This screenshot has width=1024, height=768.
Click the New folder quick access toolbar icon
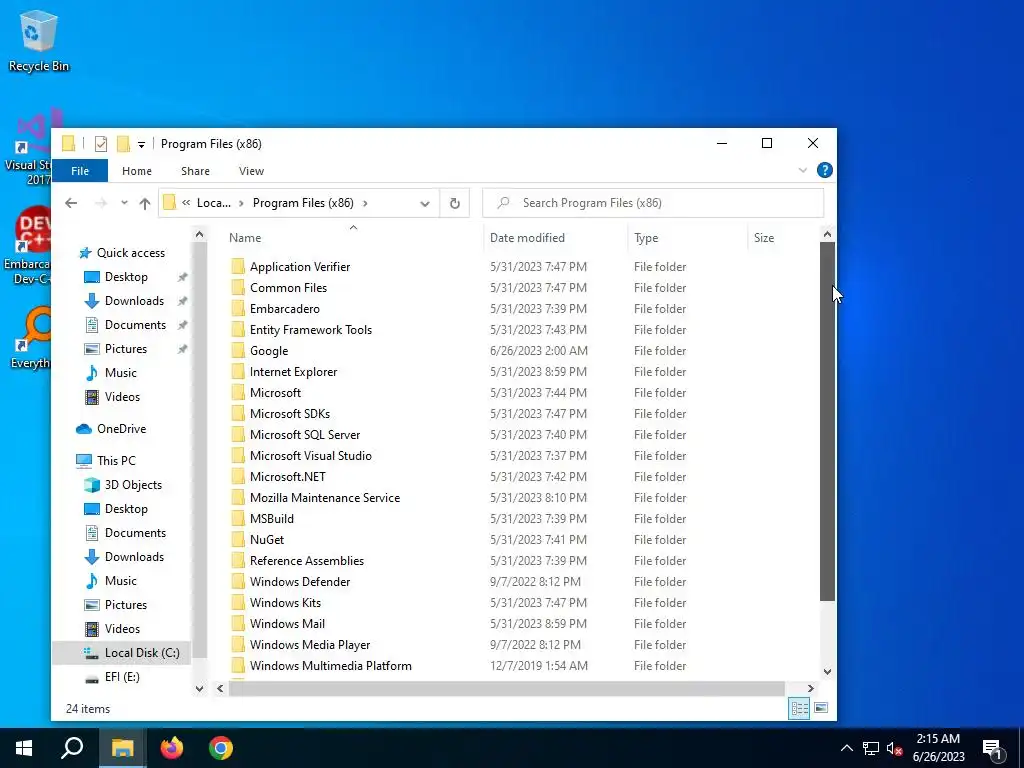[123, 144]
